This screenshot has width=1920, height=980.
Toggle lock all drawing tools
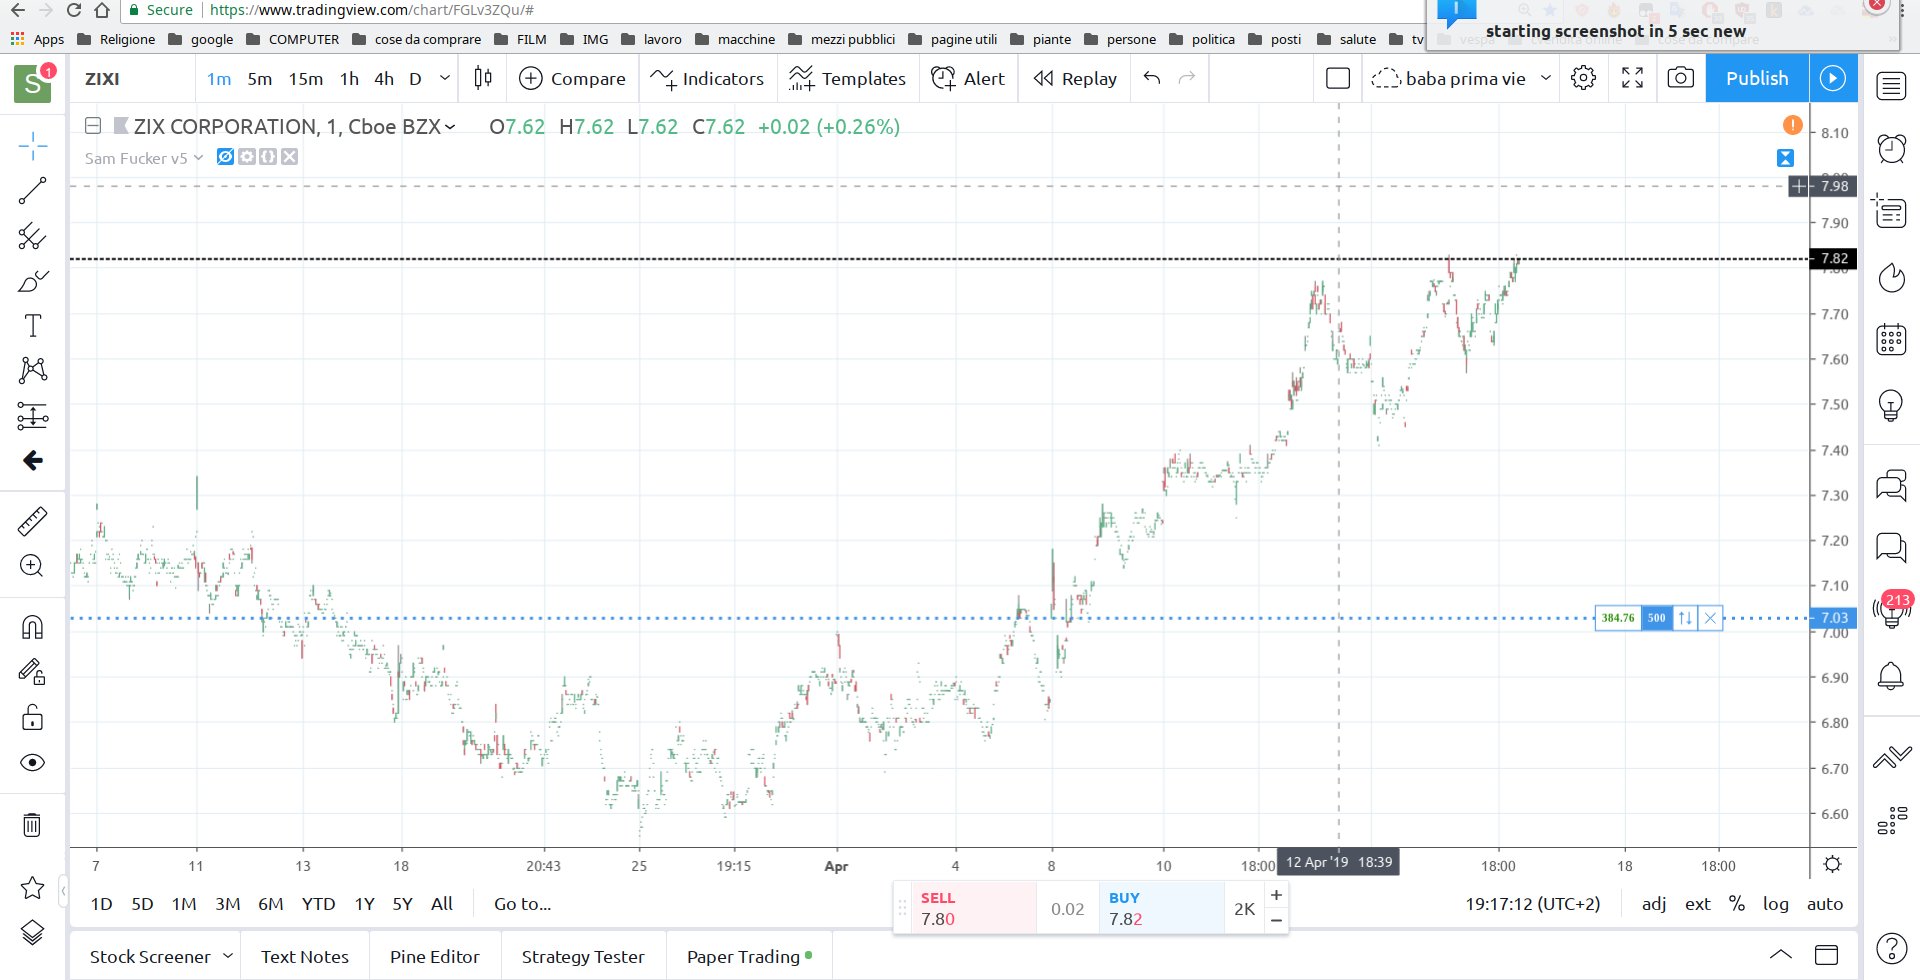pyautogui.click(x=33, y=717)
